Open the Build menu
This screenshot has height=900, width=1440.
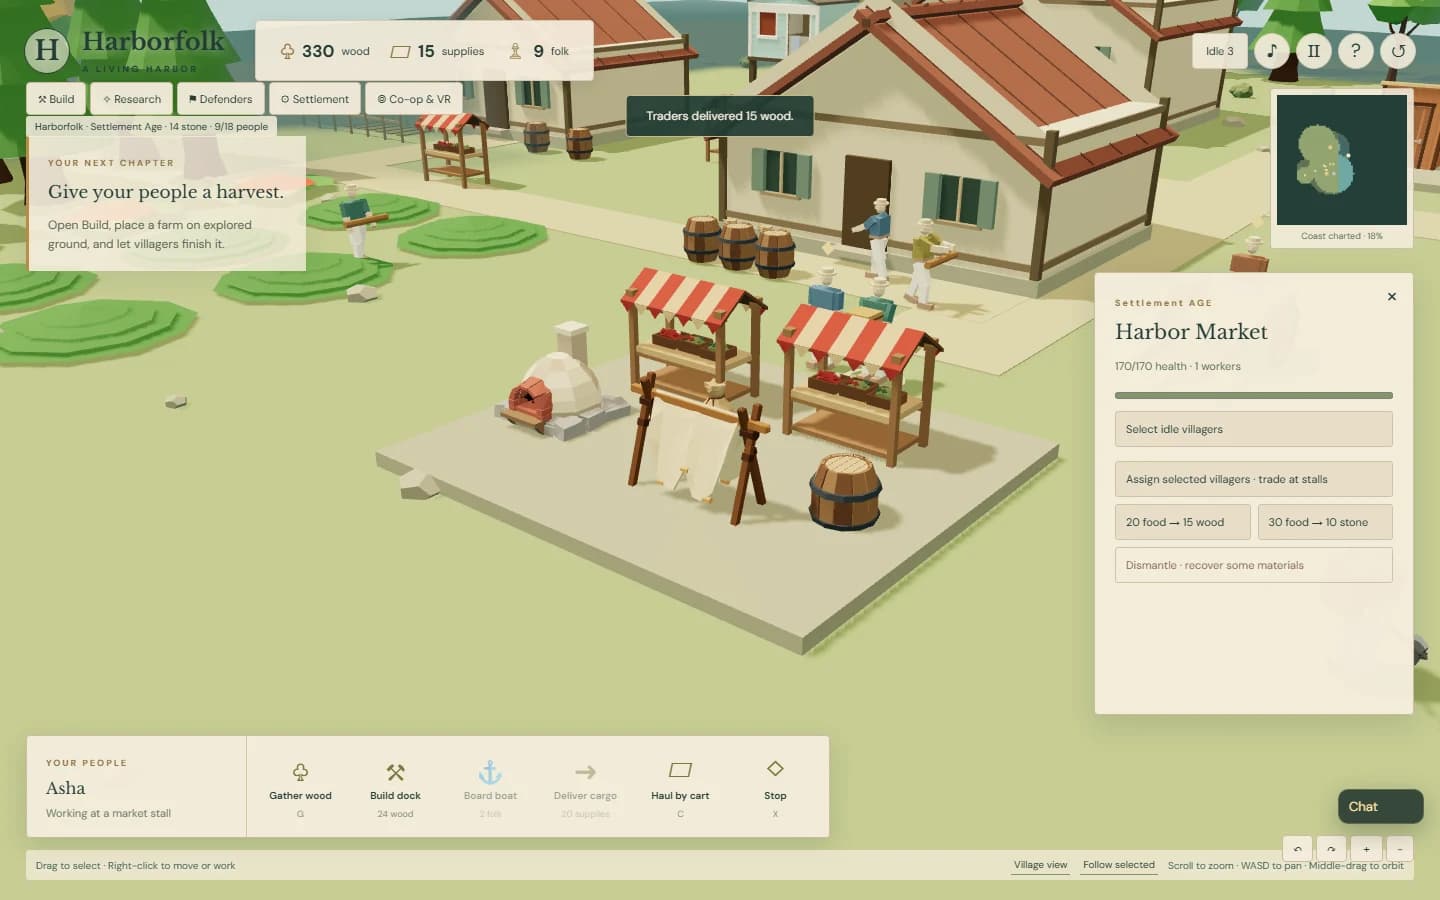coord(56,99)
